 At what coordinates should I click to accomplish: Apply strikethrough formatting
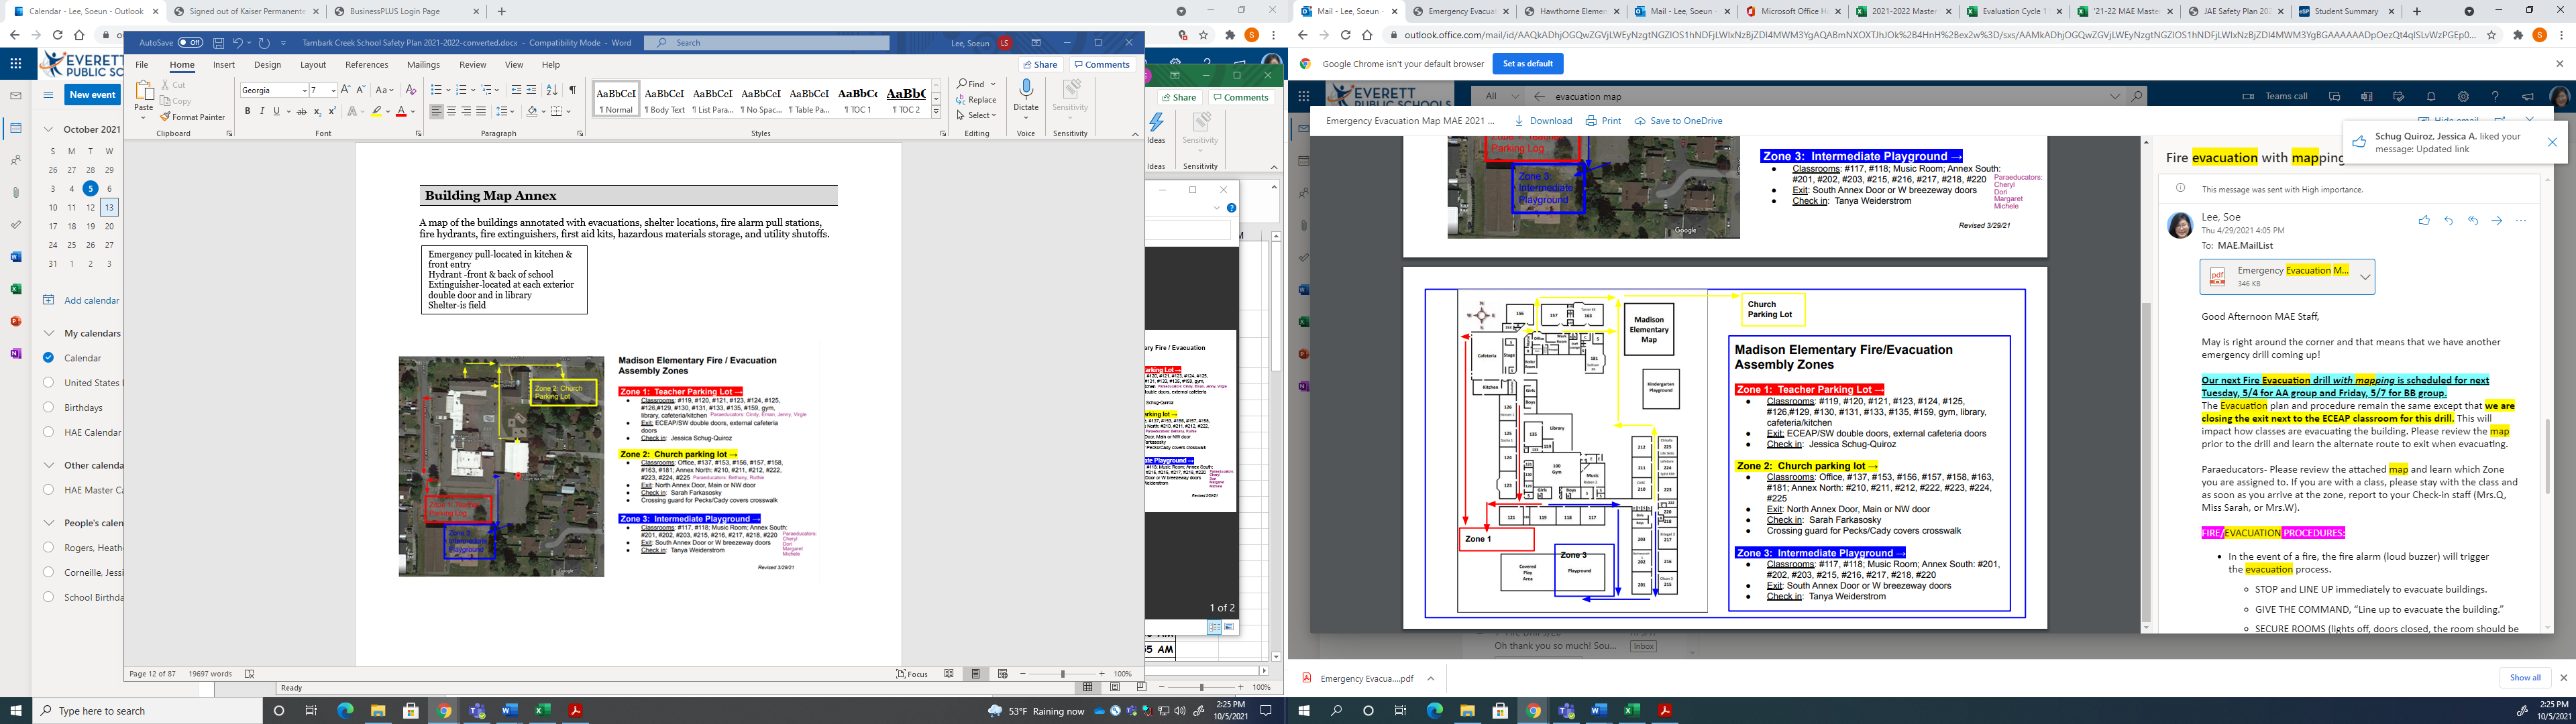click(301, 111)
